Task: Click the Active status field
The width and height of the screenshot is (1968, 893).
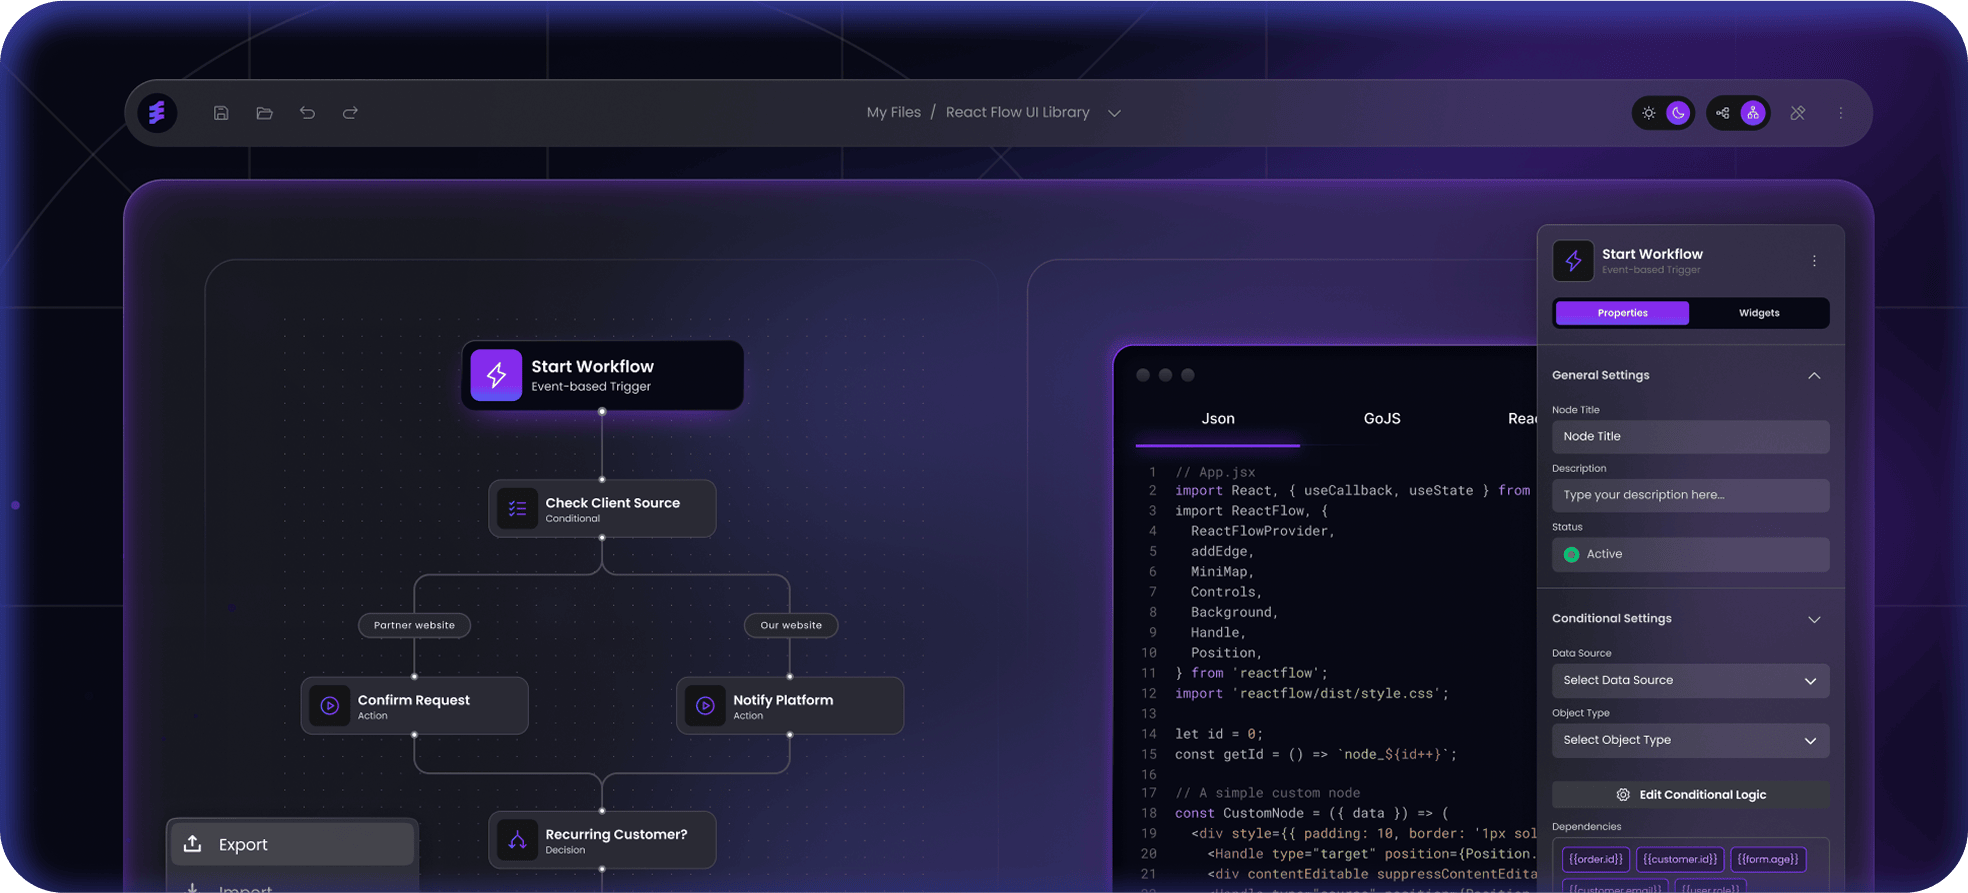Action: pyautogui.click(x=1690, y=554)
